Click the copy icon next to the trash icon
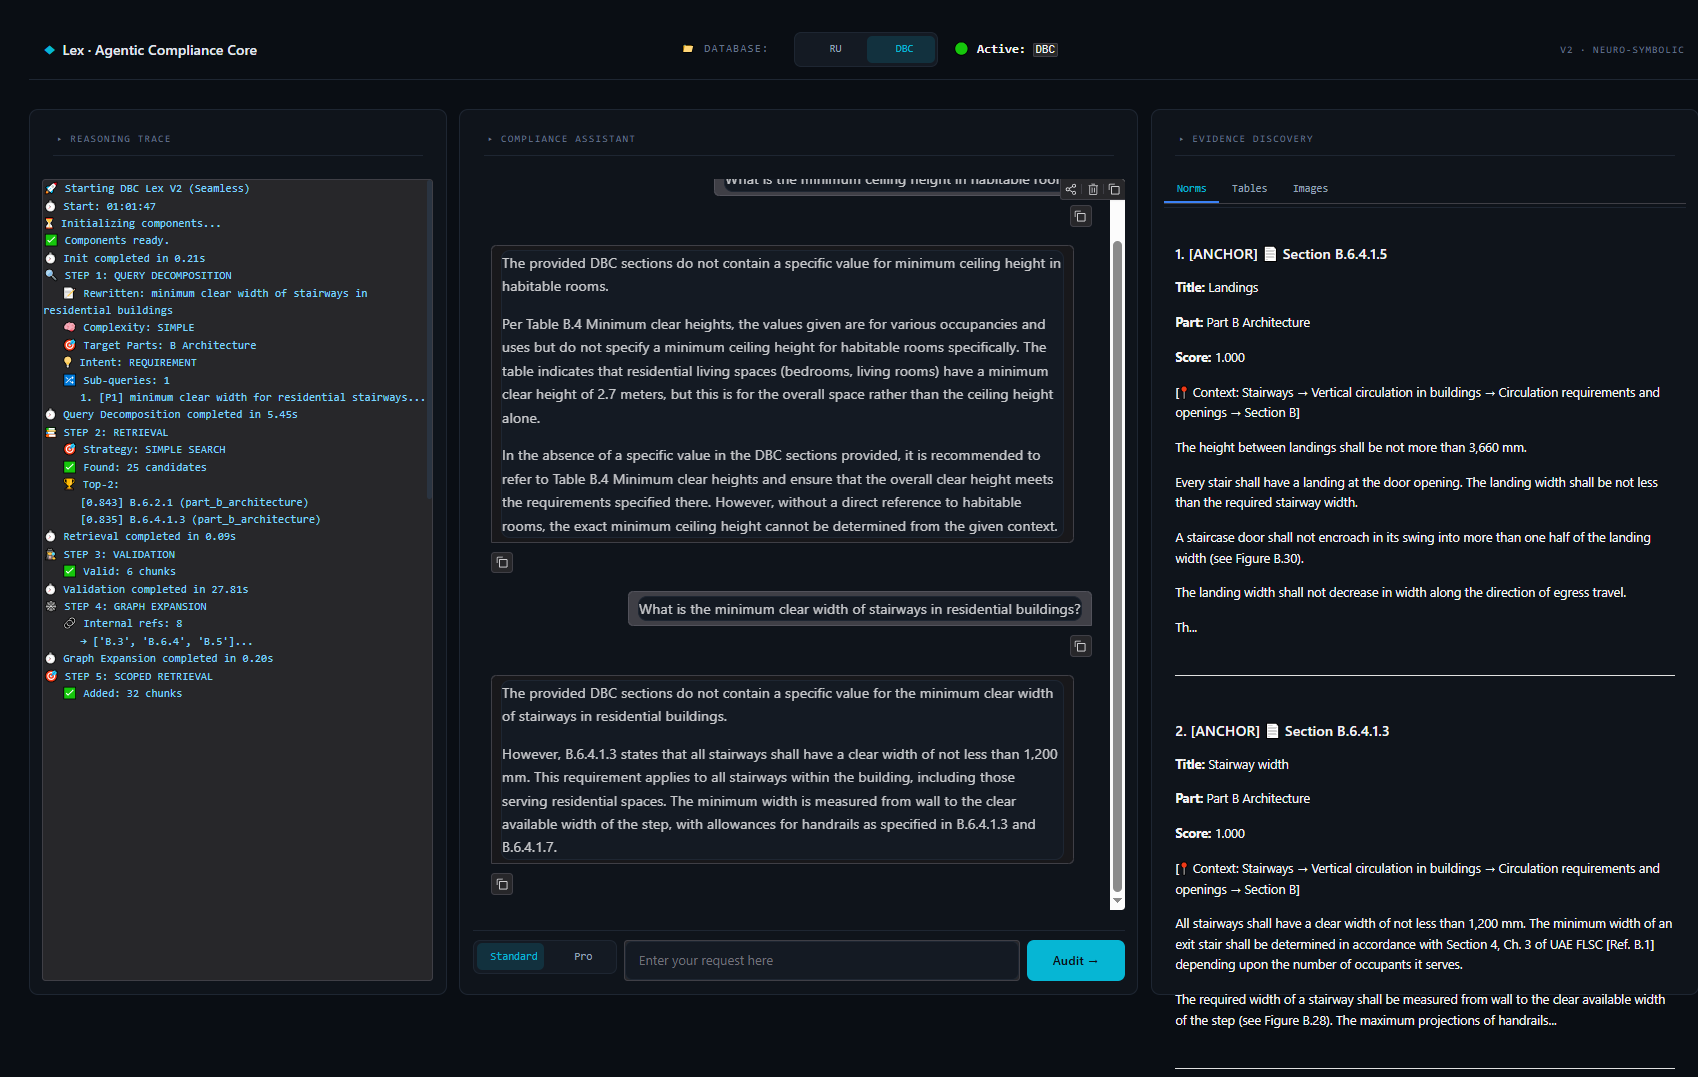The height and width of the screenshot is (1077, 1698). tap(1114, 189)
